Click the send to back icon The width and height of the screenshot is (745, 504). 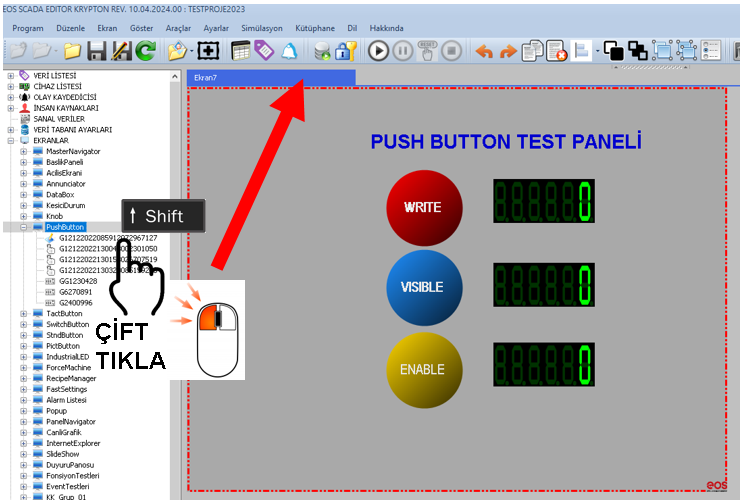tap(638, 50)
